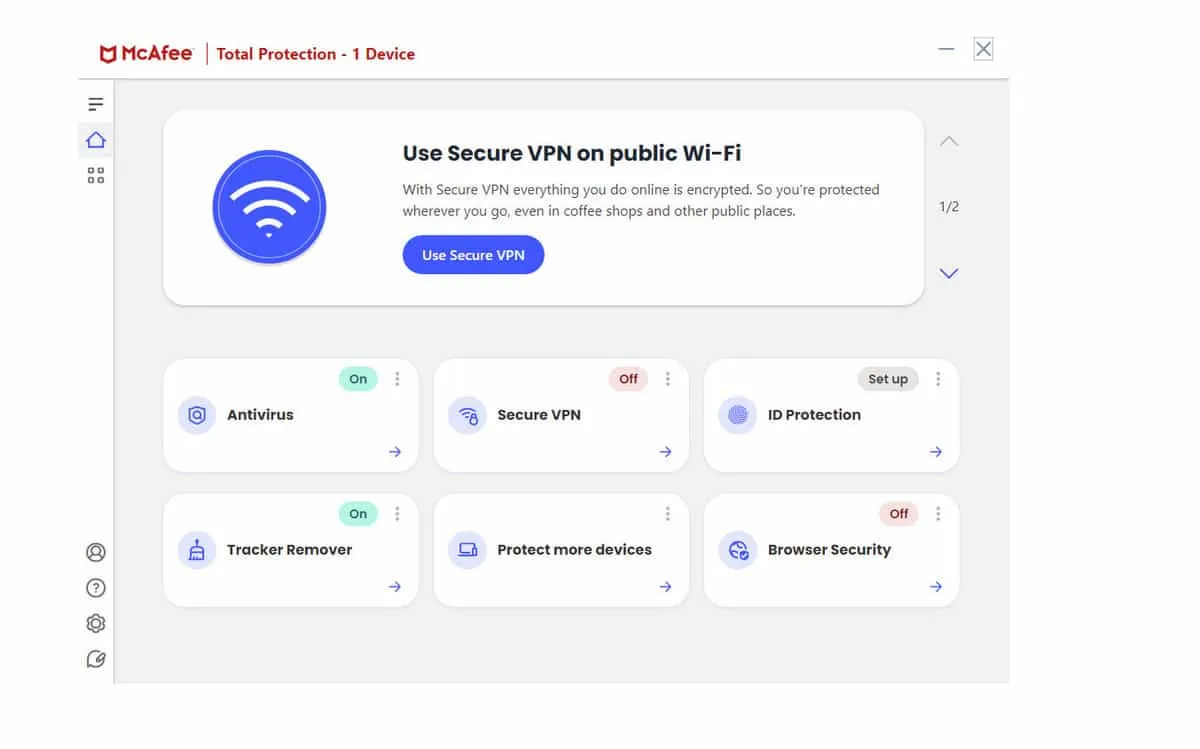Screen dimensions: 1200x749
Task: Open the Home screen from the sidebar
Action: point(95,140)
